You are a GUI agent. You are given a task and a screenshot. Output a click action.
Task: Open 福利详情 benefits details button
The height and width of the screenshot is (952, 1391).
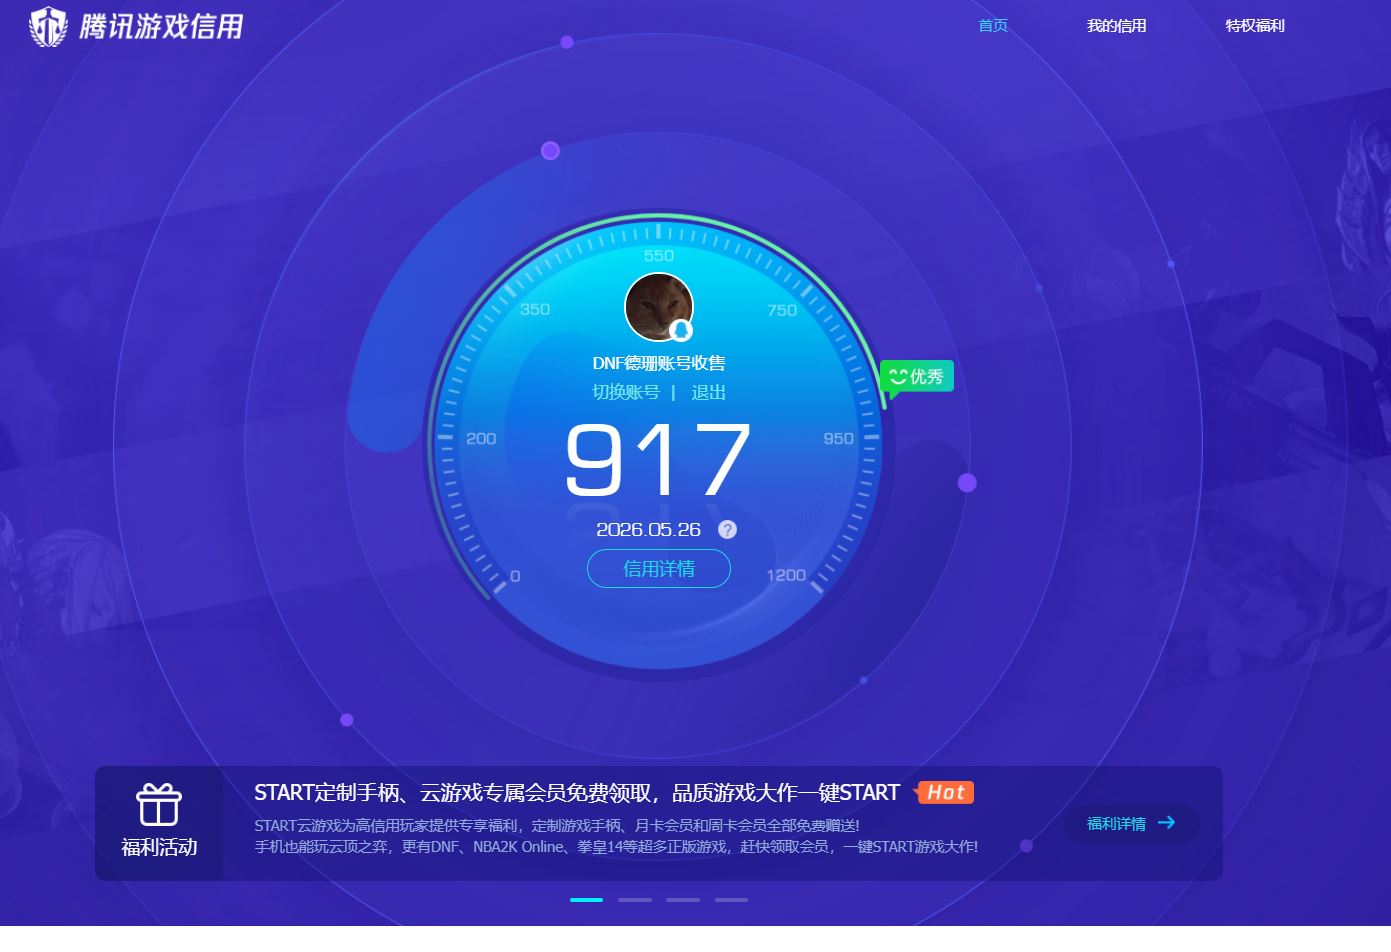1132,823
